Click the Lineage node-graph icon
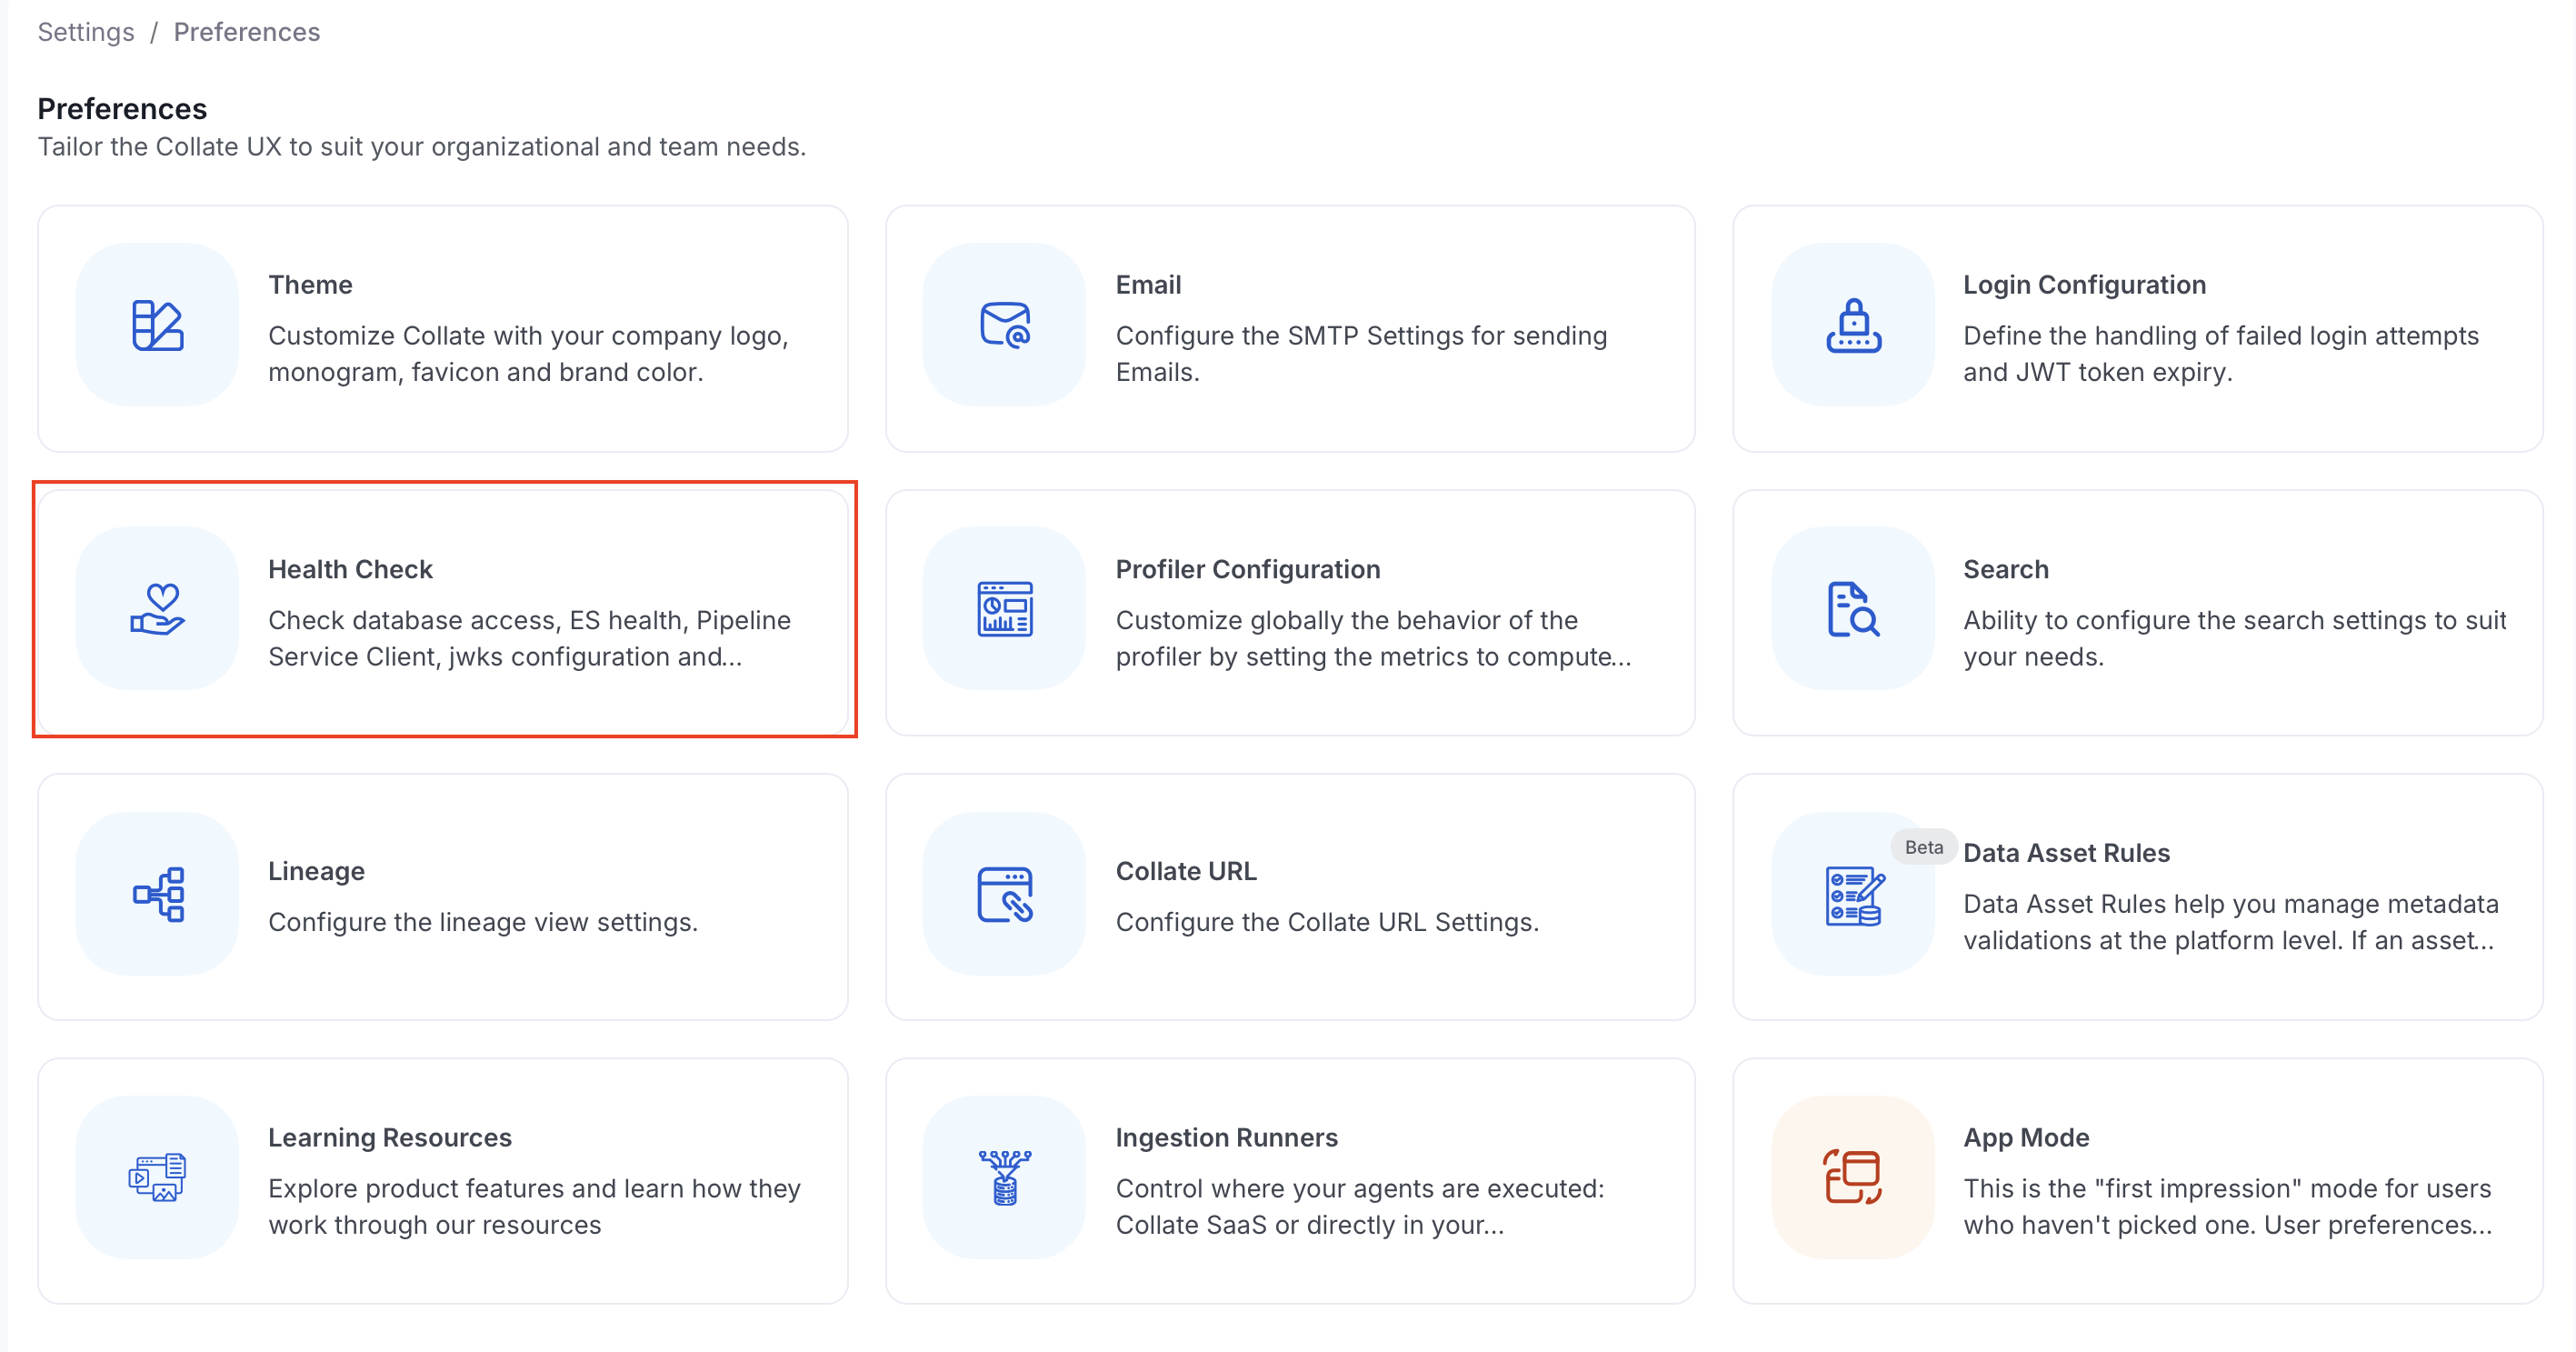The width and height of the screenshot is (2576, 1352). 158,894
